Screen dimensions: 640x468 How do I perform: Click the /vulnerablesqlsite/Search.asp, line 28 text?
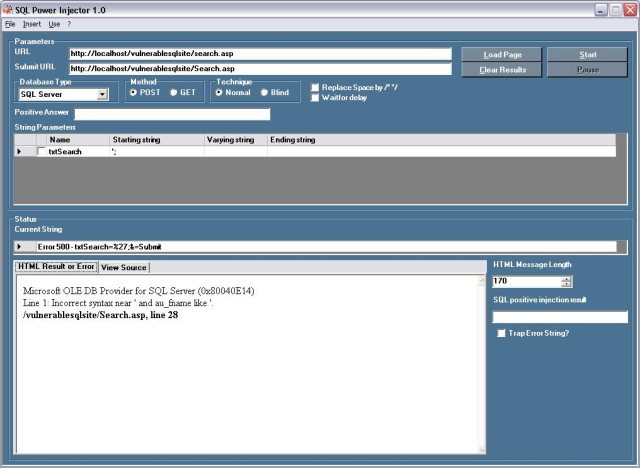100,315
